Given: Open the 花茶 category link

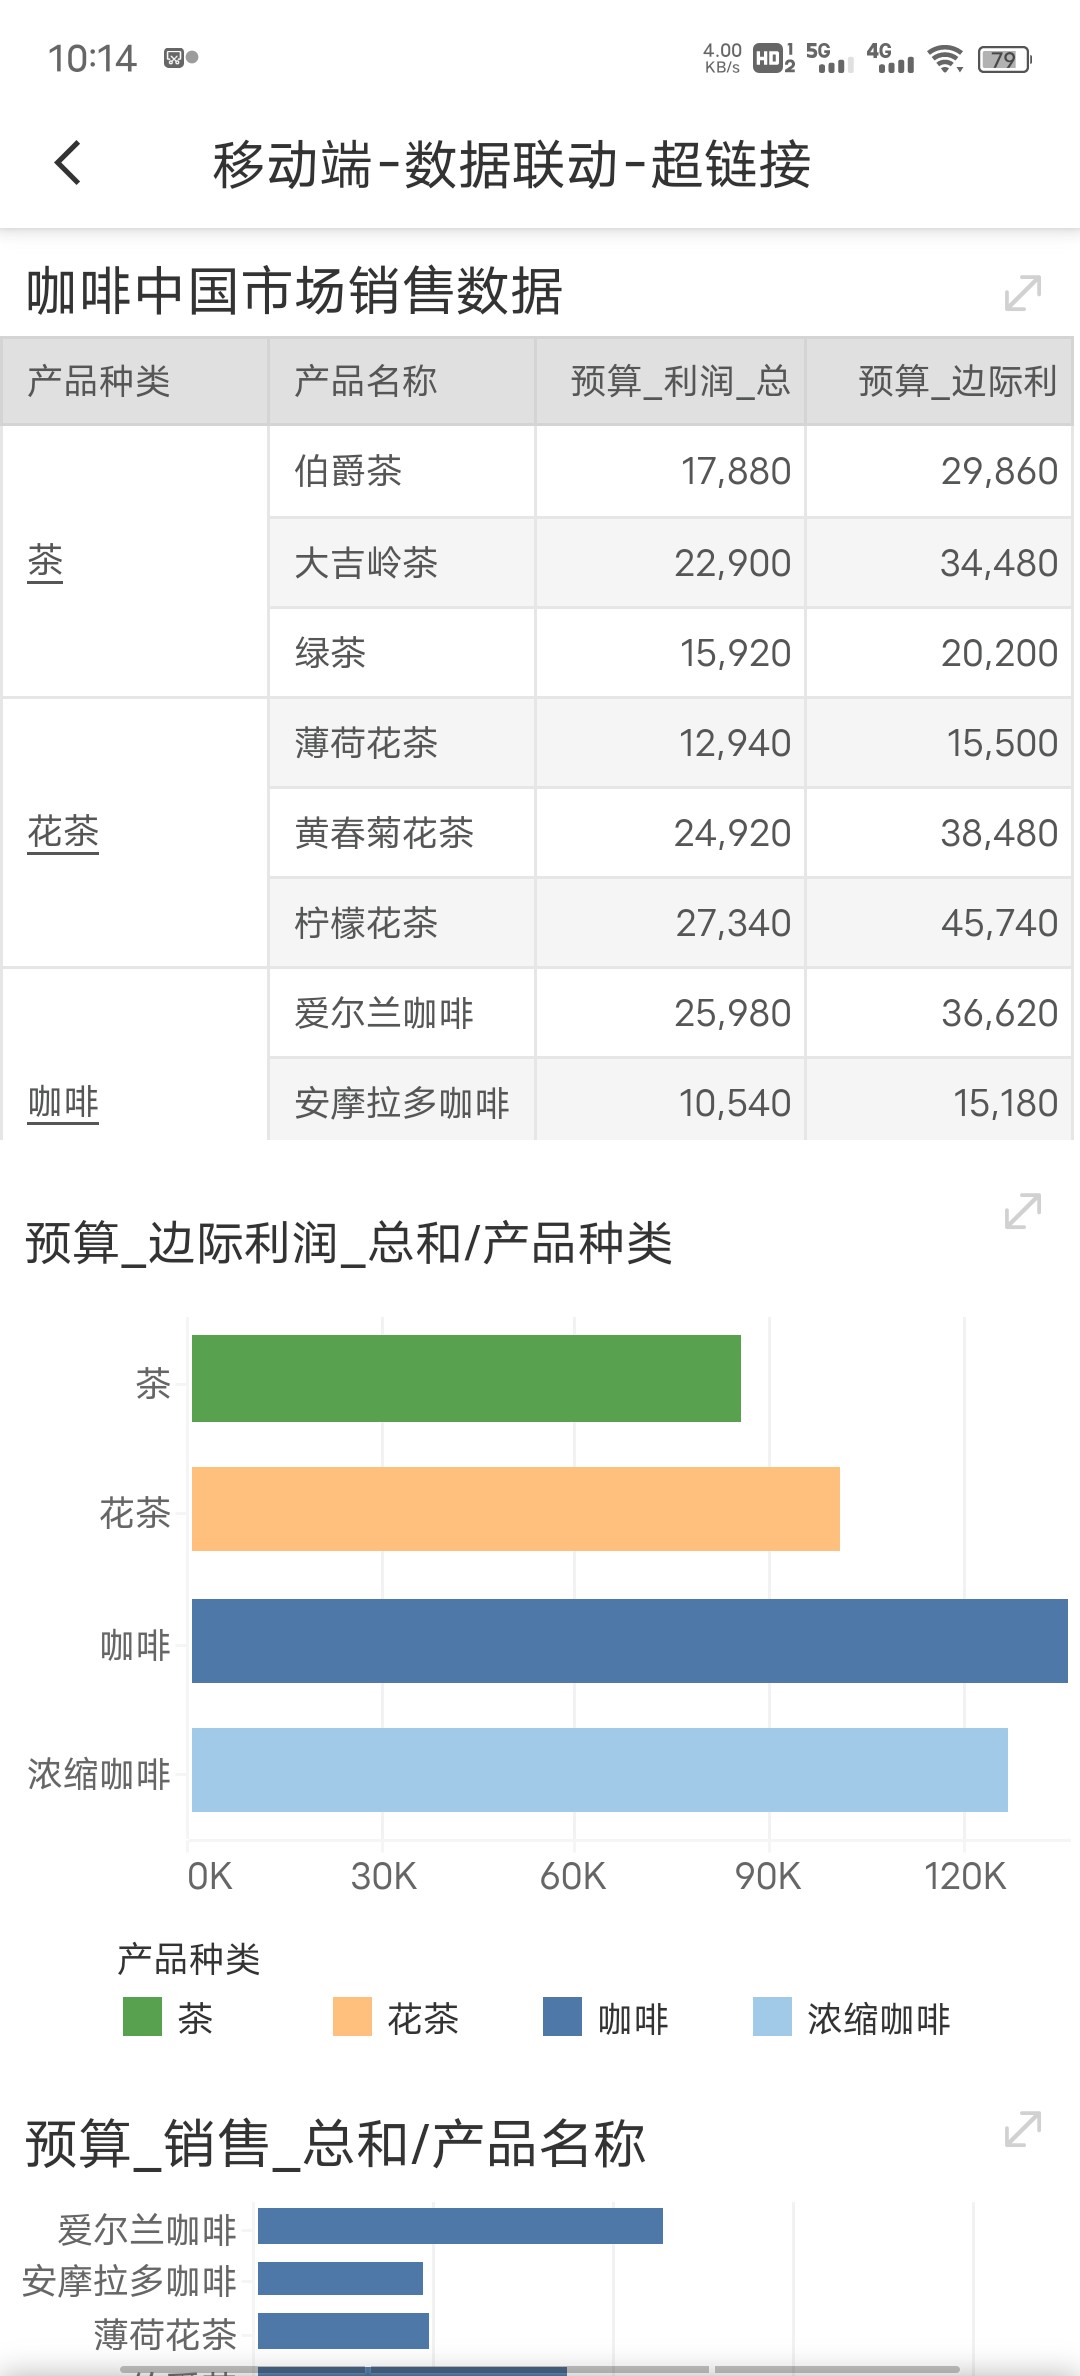Looking at the screenshot, I should tap(63, 832).
